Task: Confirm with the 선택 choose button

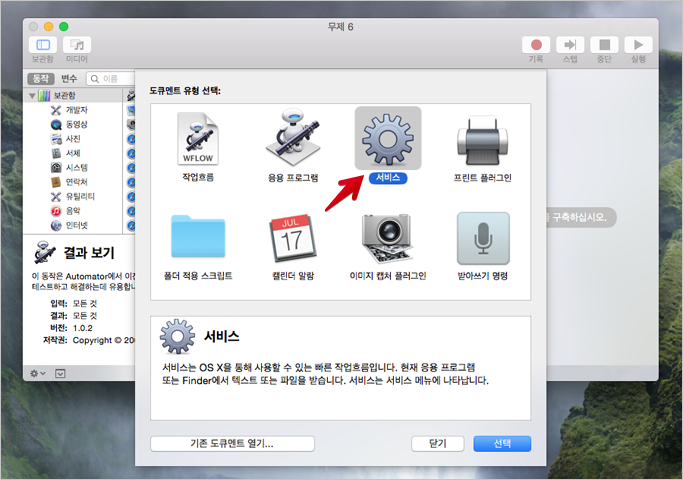Action: click(x=502, y=443)
